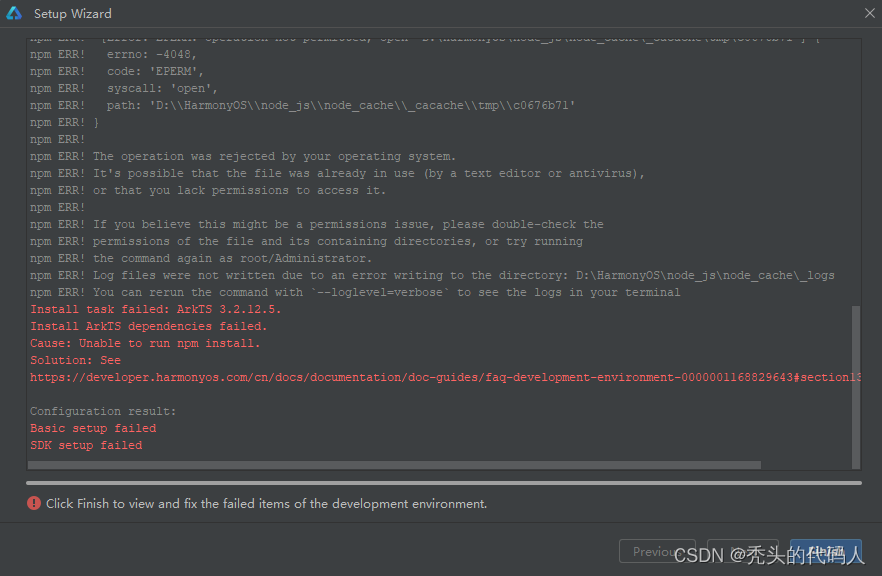Viewport: 882px width, 576px height.
Task: Click the "code: 'EPERM'," log line
Action: 117,71
